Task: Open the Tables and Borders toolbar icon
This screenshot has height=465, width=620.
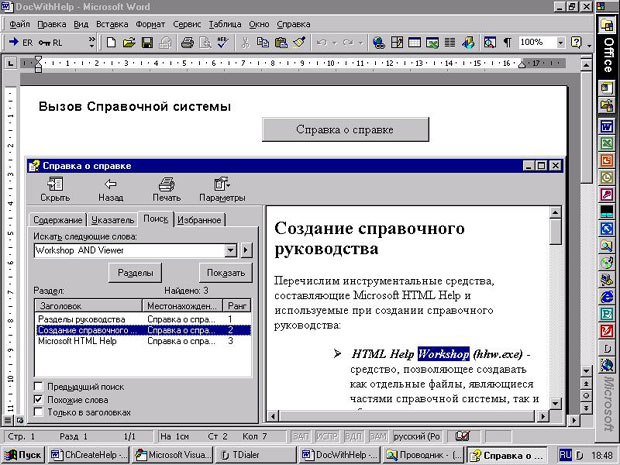Action: pyautogui.click(x=397, y=42)
